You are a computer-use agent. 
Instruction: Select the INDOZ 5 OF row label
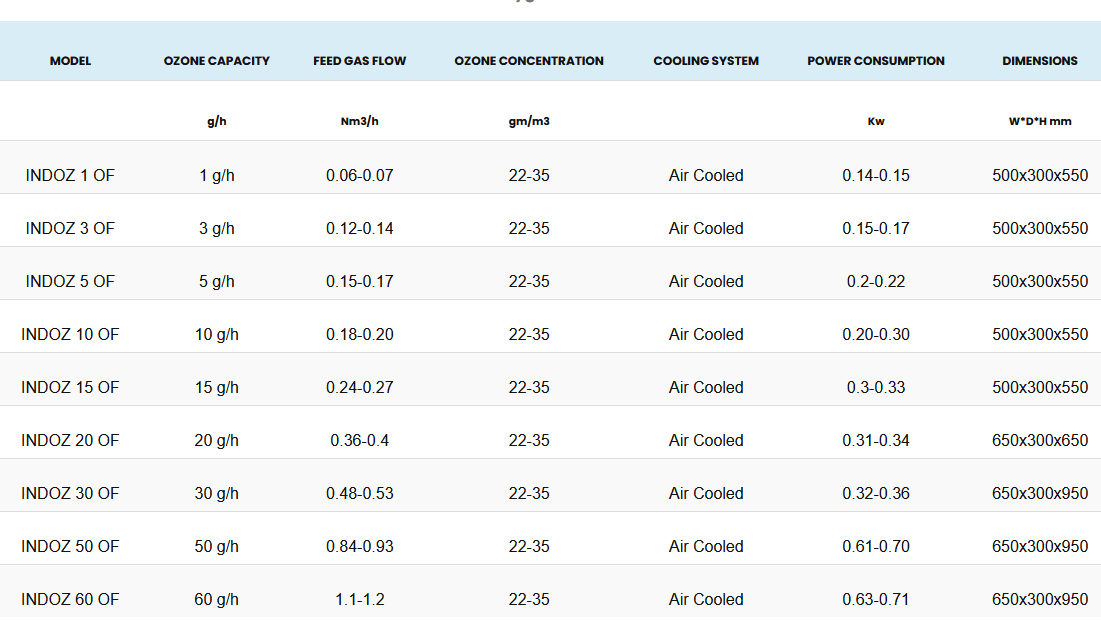click(70, 281)
